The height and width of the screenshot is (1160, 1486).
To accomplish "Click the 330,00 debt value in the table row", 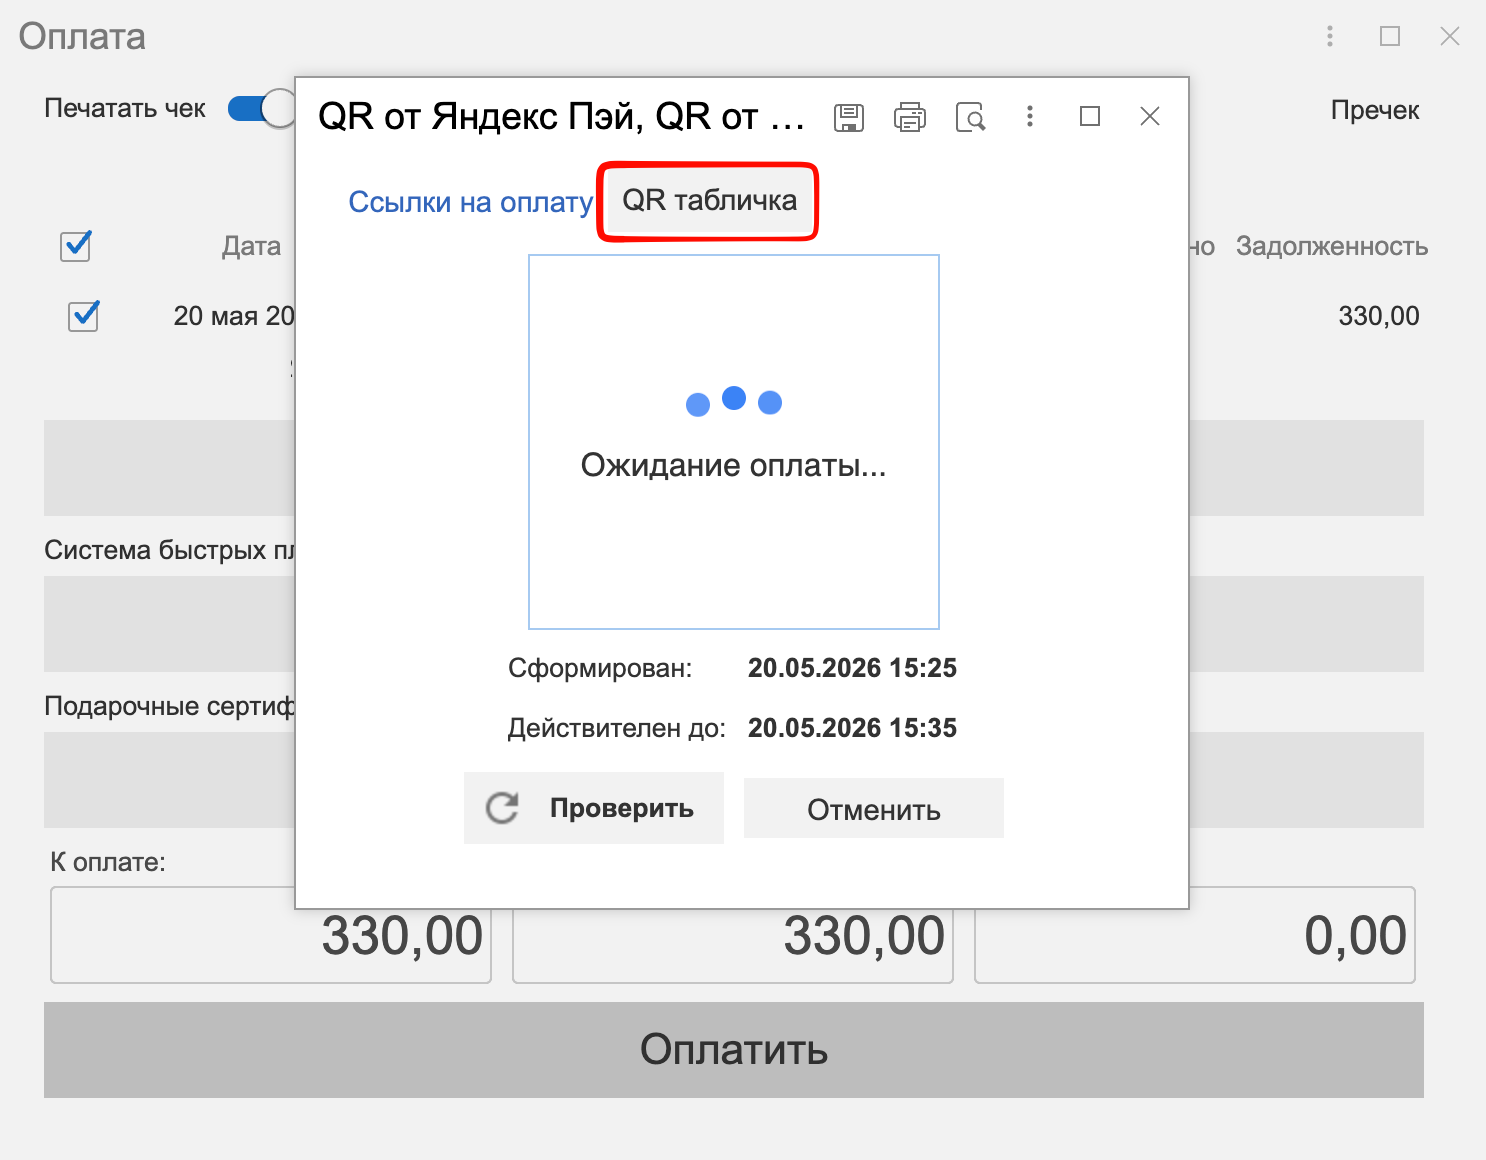I will coord(1379,316).
